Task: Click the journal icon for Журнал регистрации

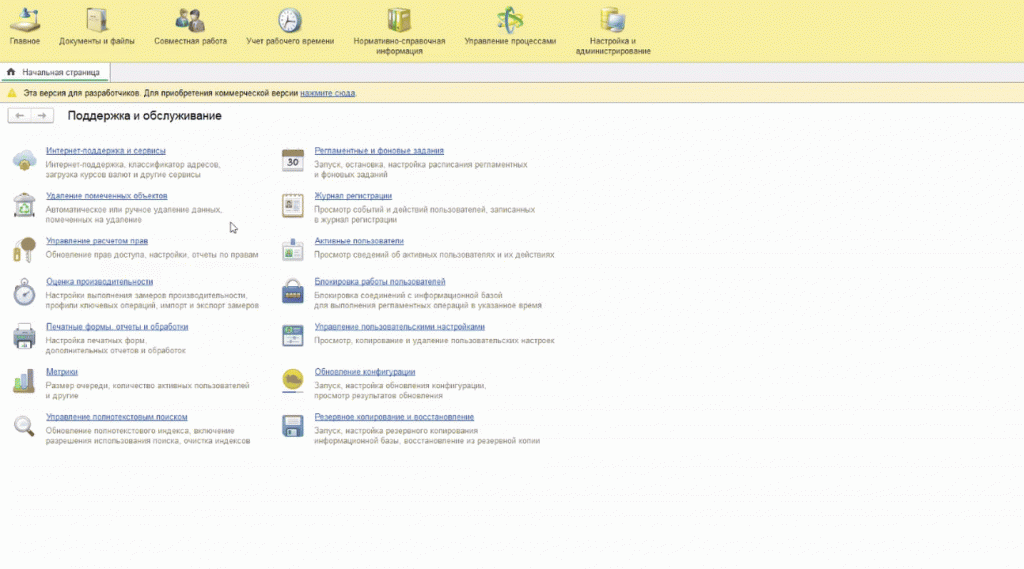Action: pos(293,205)
